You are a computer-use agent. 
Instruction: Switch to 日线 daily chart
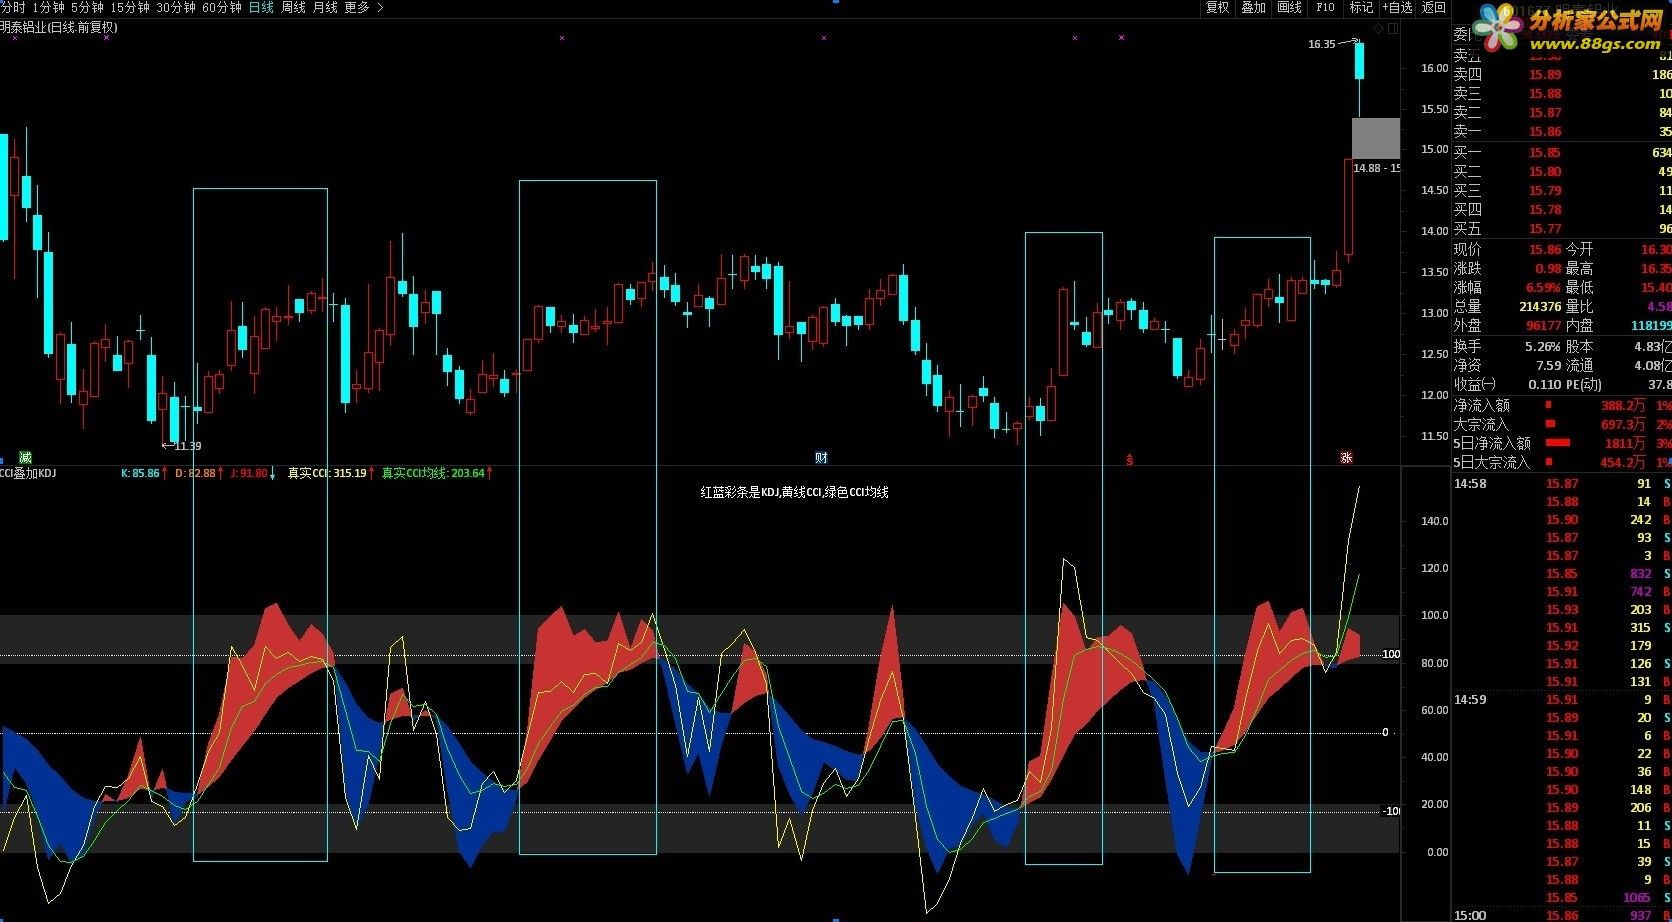[261, 7]
